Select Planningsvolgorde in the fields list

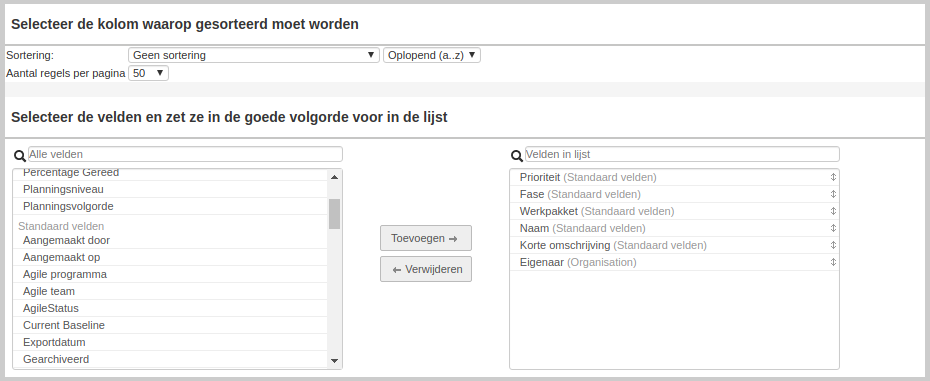[170, 207]
